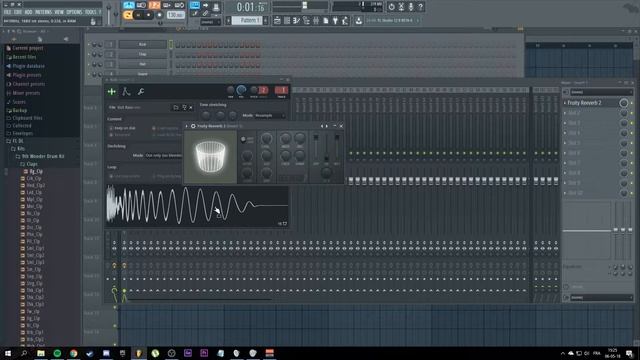
Task: Open Chrome from the taskbar
Action: (73, 353)
